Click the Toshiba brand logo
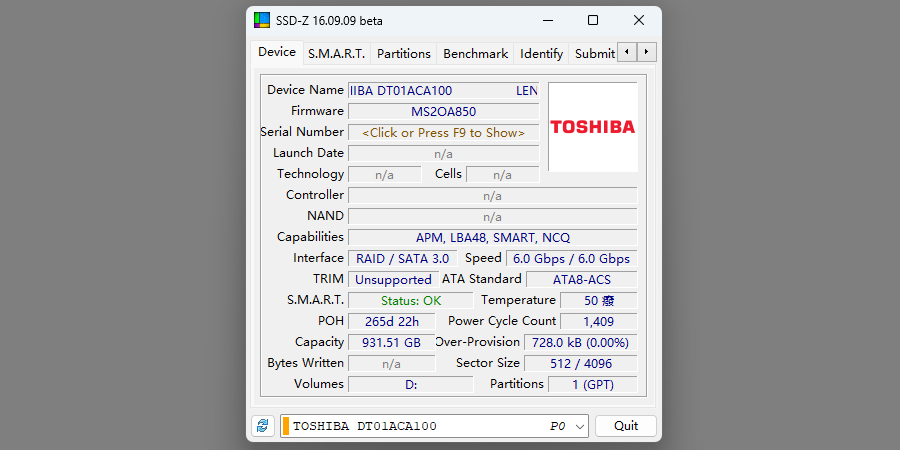Image resolution: width=900 pixels, height=450 pixels. [x=592, y=127]
